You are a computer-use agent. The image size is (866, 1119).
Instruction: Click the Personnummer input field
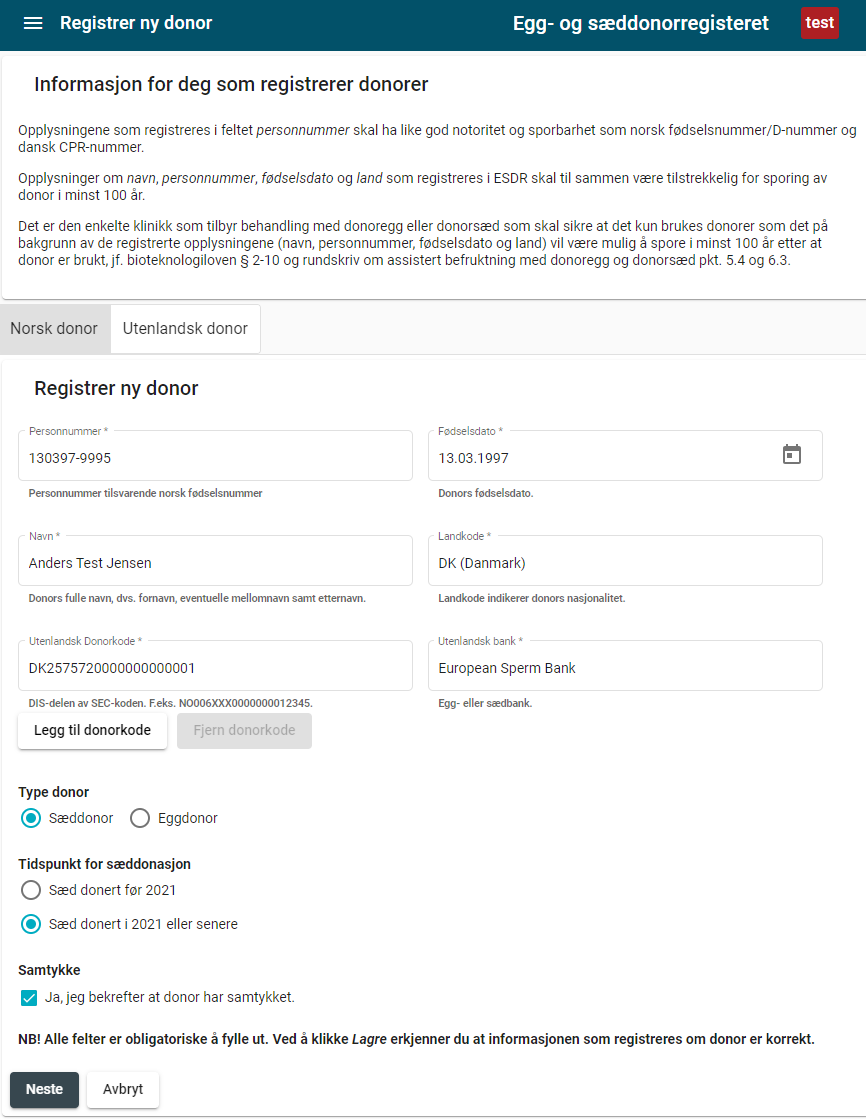click(215, 458)
